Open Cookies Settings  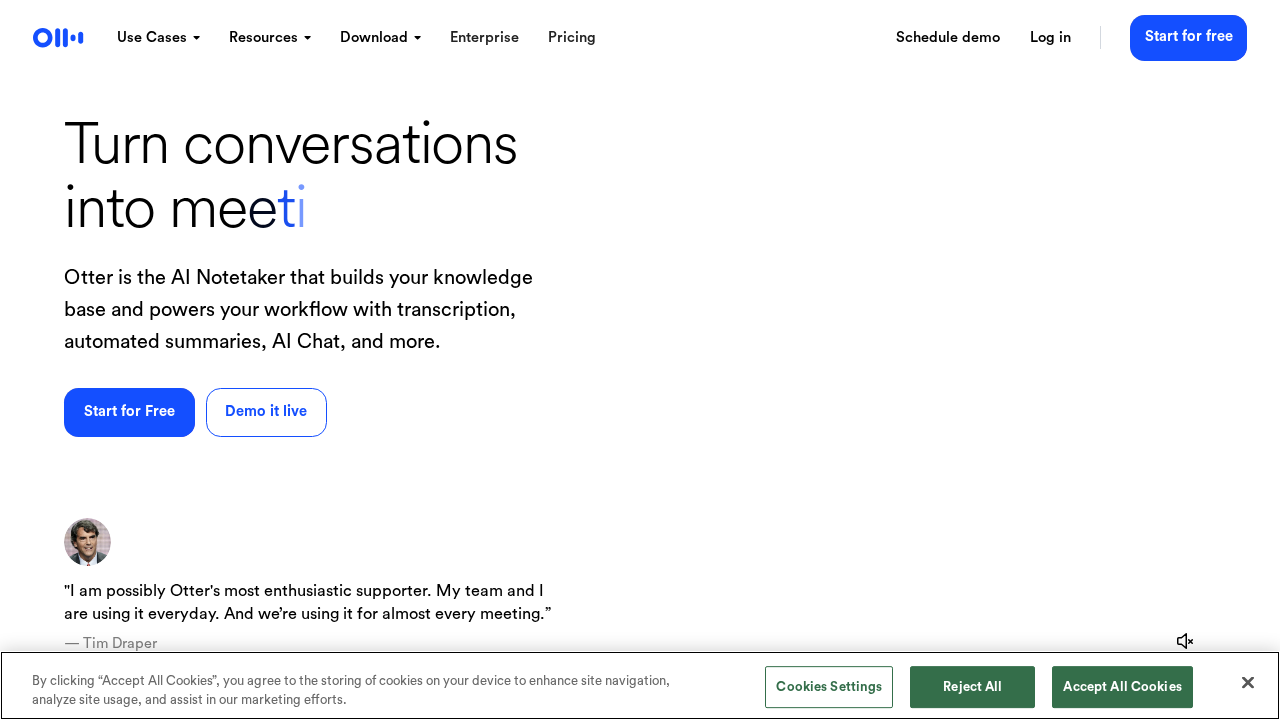point(828,687)
